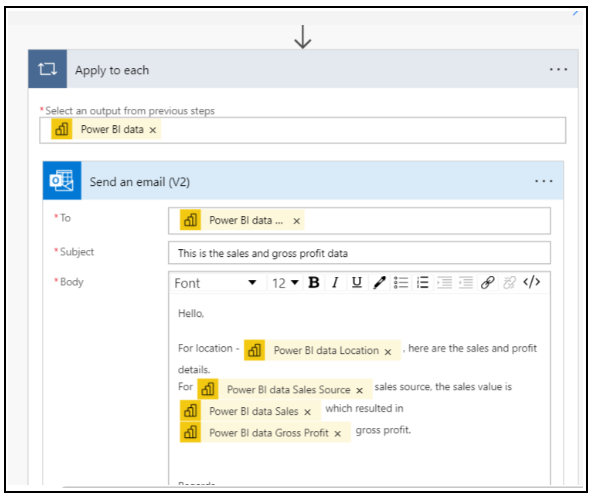The height and width of the screenshot is (497, 592).
Task: Open the Apply to each options menu
Action: [558, 69]
